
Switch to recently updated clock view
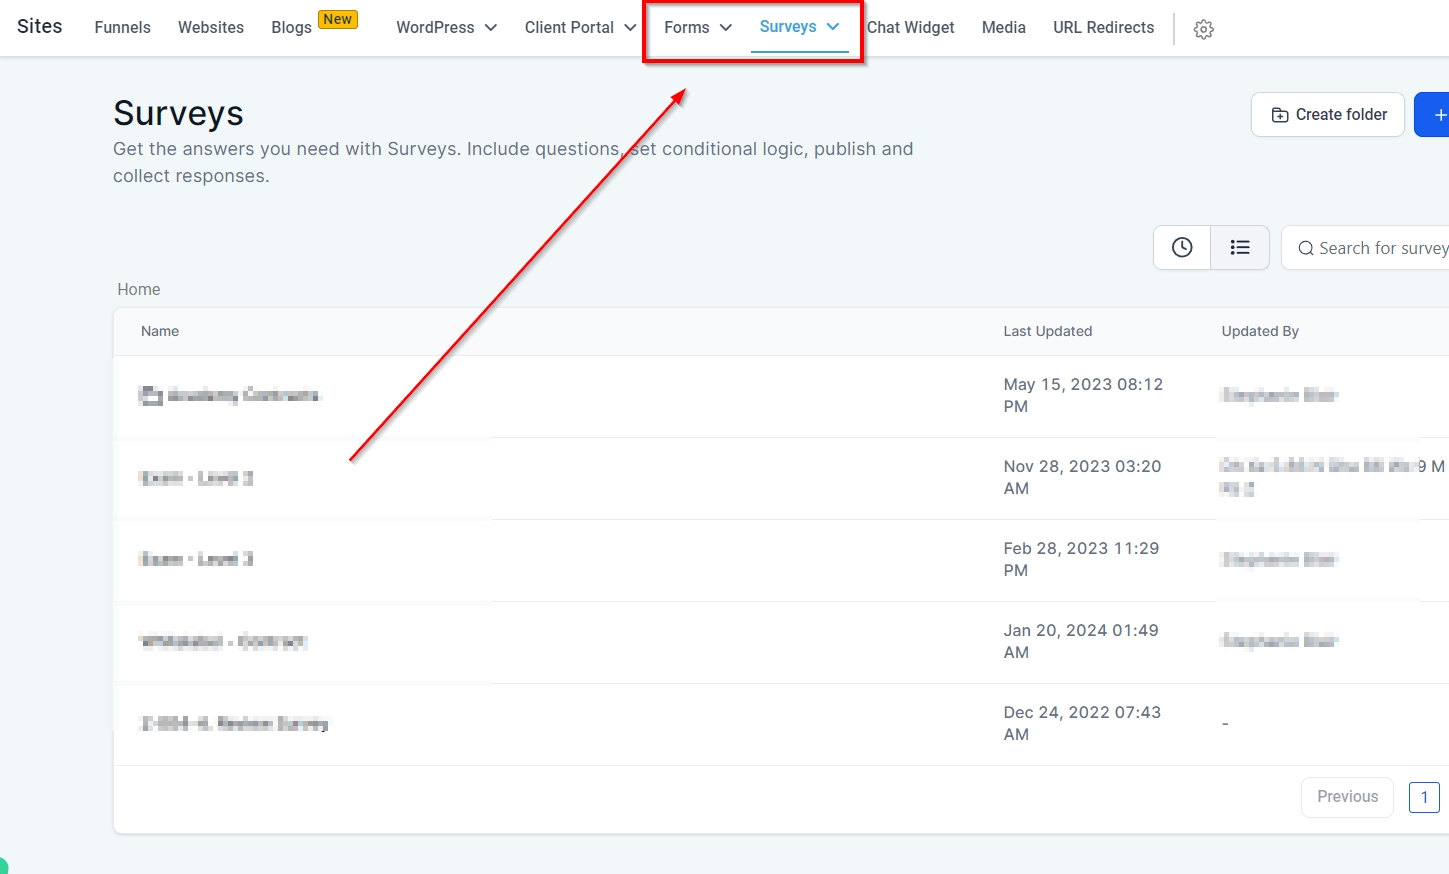(x=1182, y=248)
